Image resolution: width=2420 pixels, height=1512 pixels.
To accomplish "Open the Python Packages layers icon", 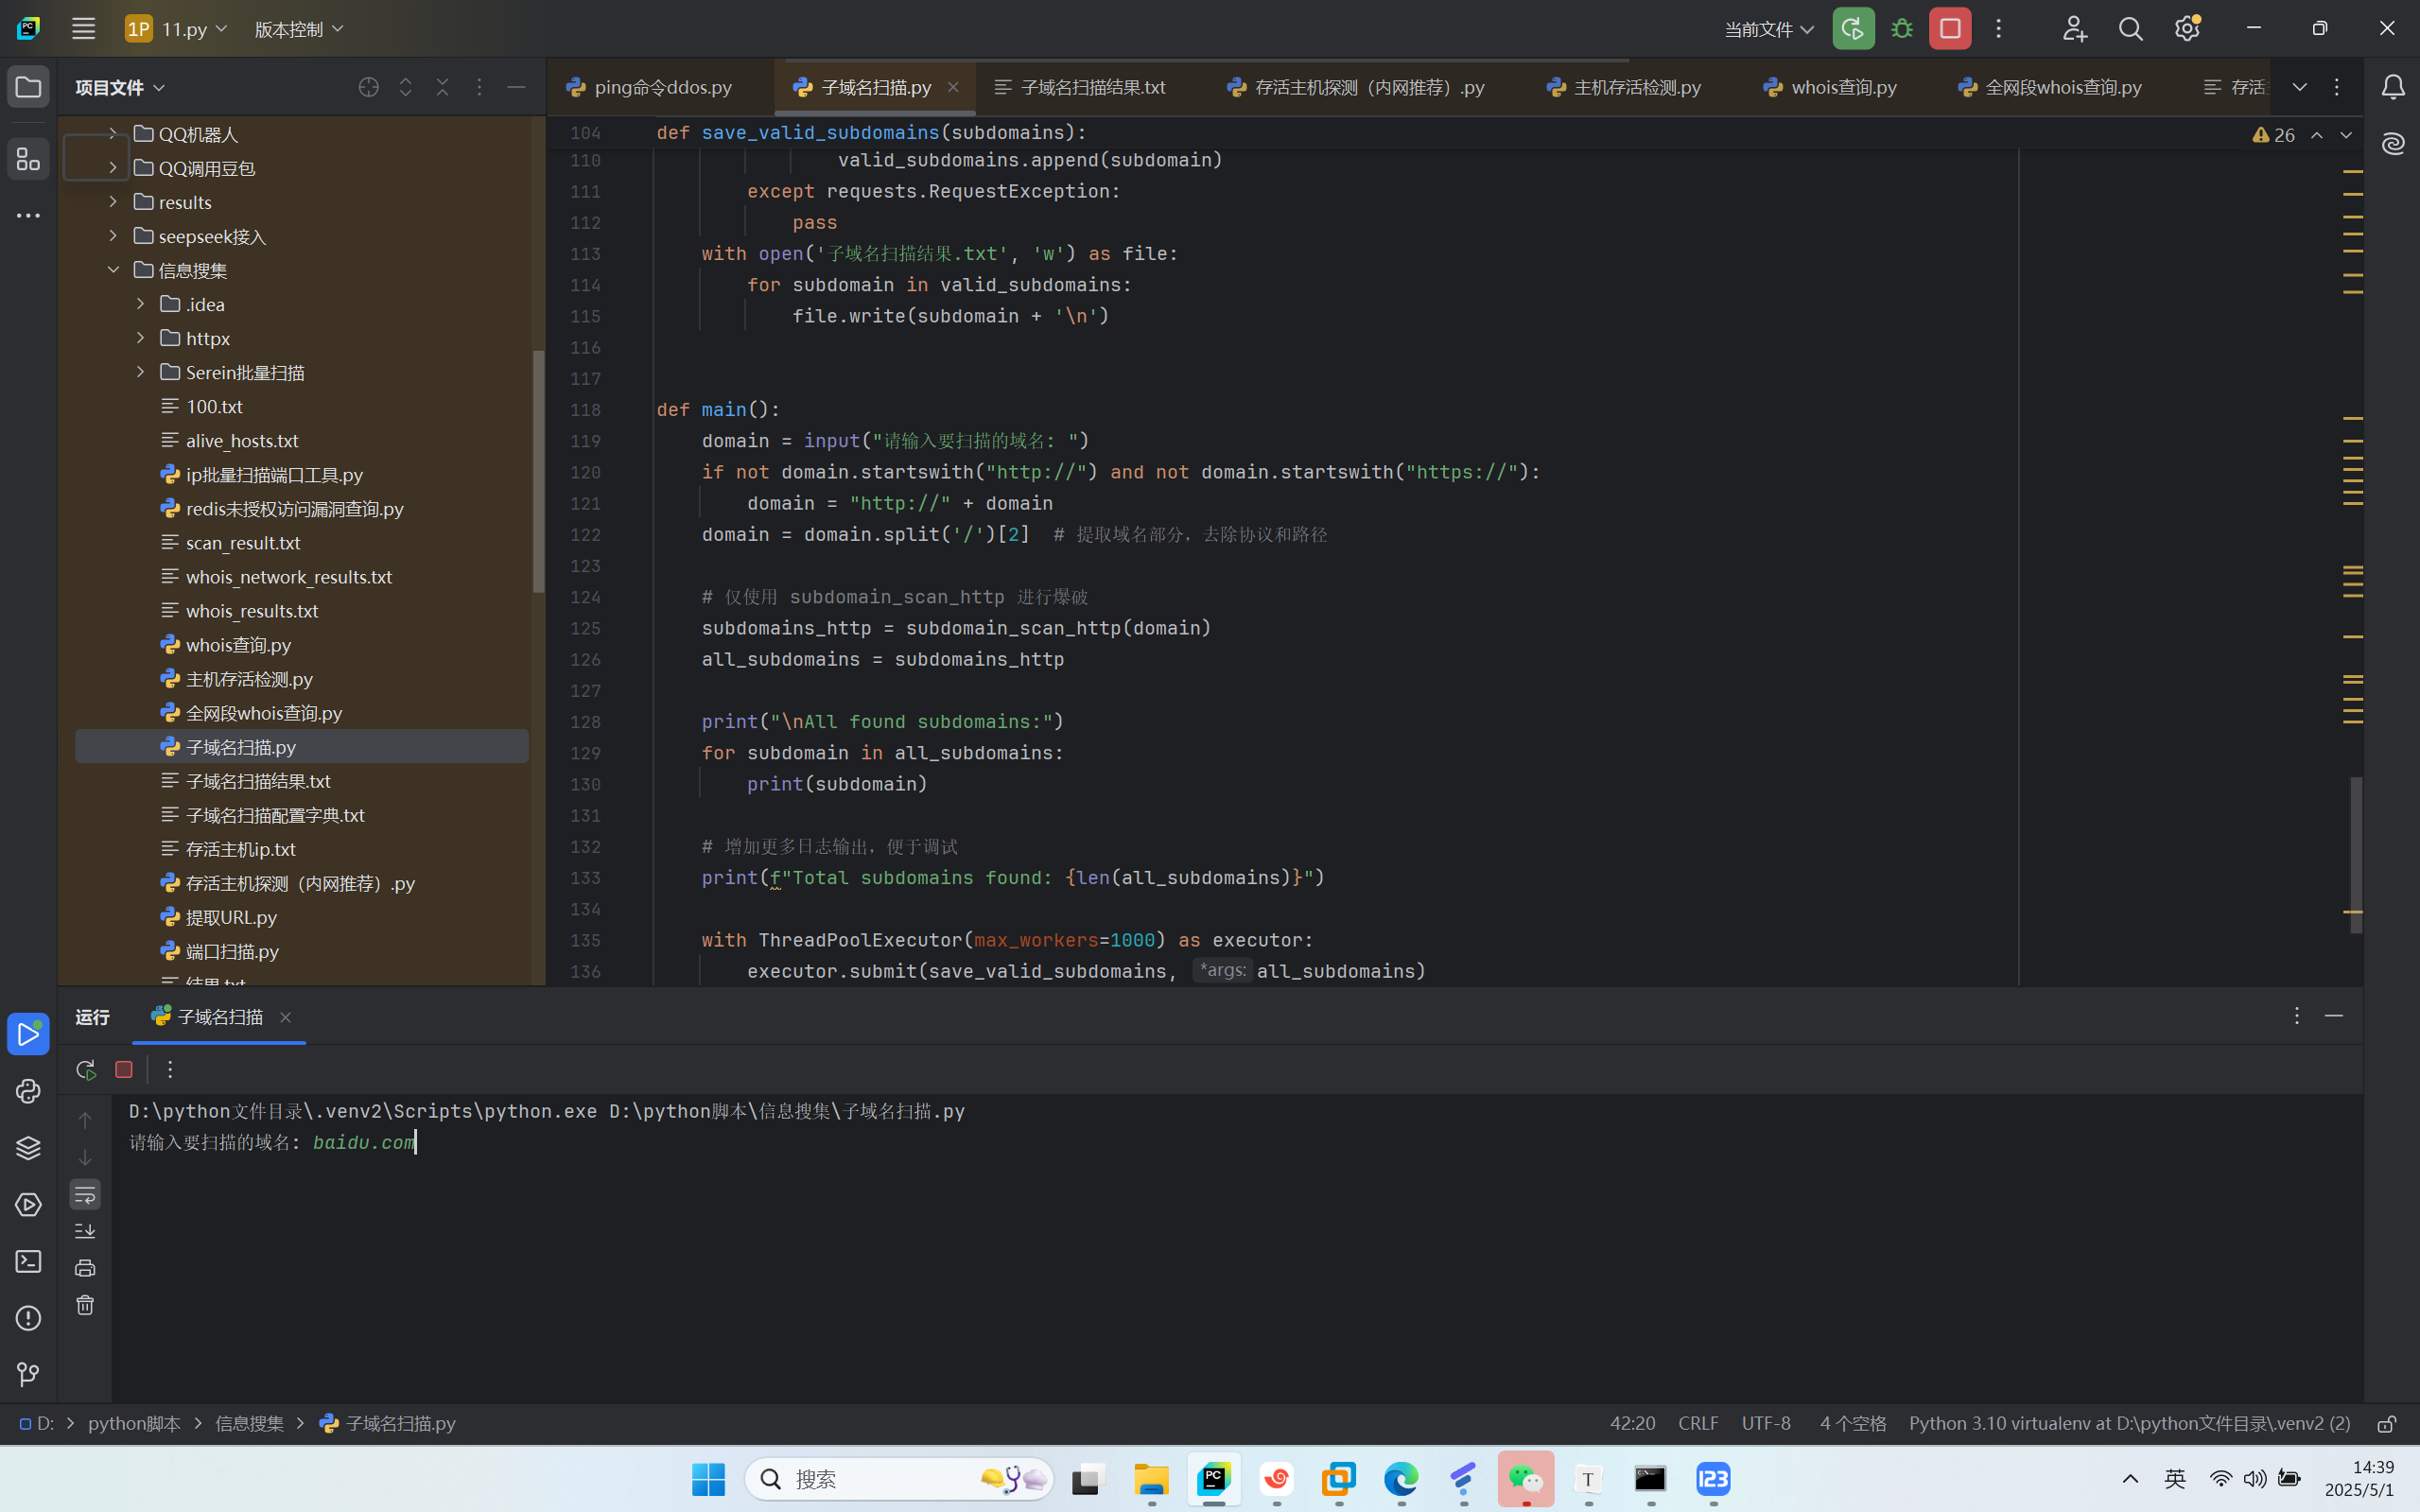I will click(28, 1148).
